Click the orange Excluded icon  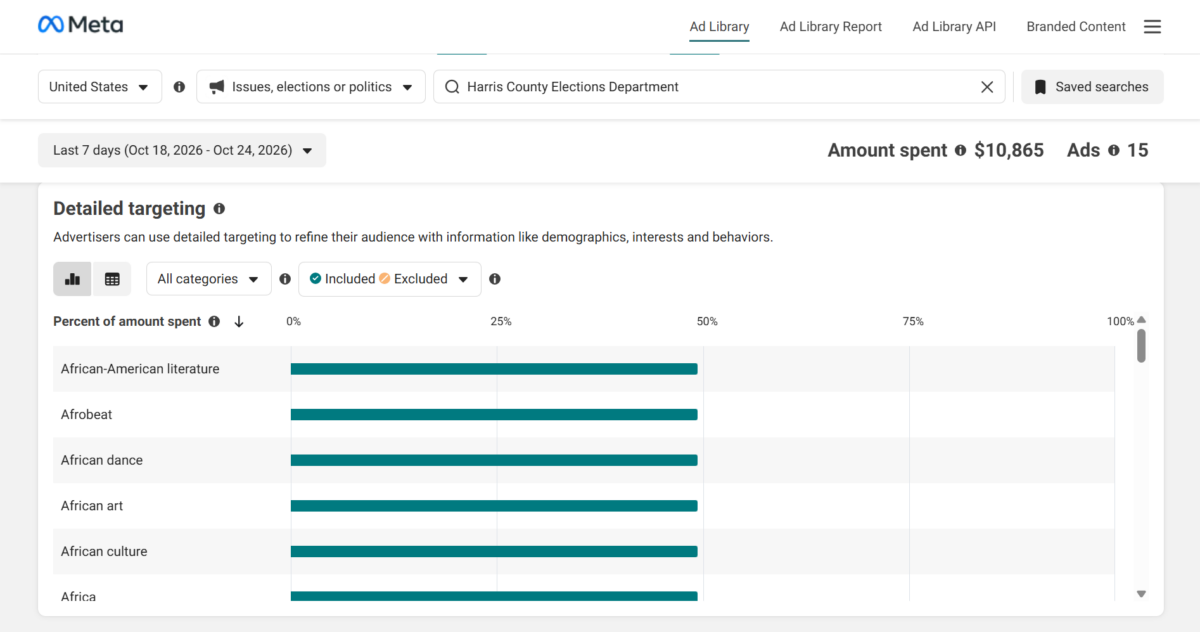click(385, 279)
